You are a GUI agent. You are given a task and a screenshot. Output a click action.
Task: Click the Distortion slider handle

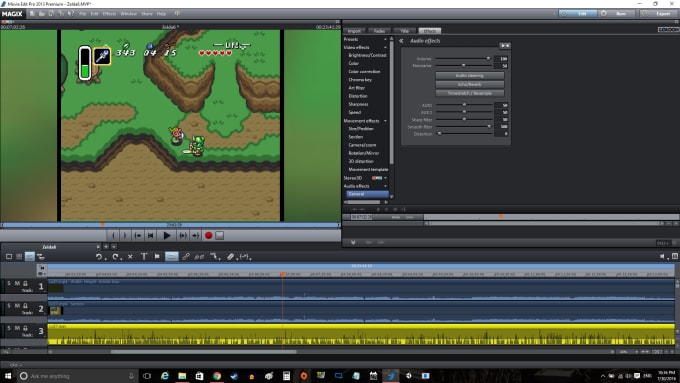(x=439, y=134)
